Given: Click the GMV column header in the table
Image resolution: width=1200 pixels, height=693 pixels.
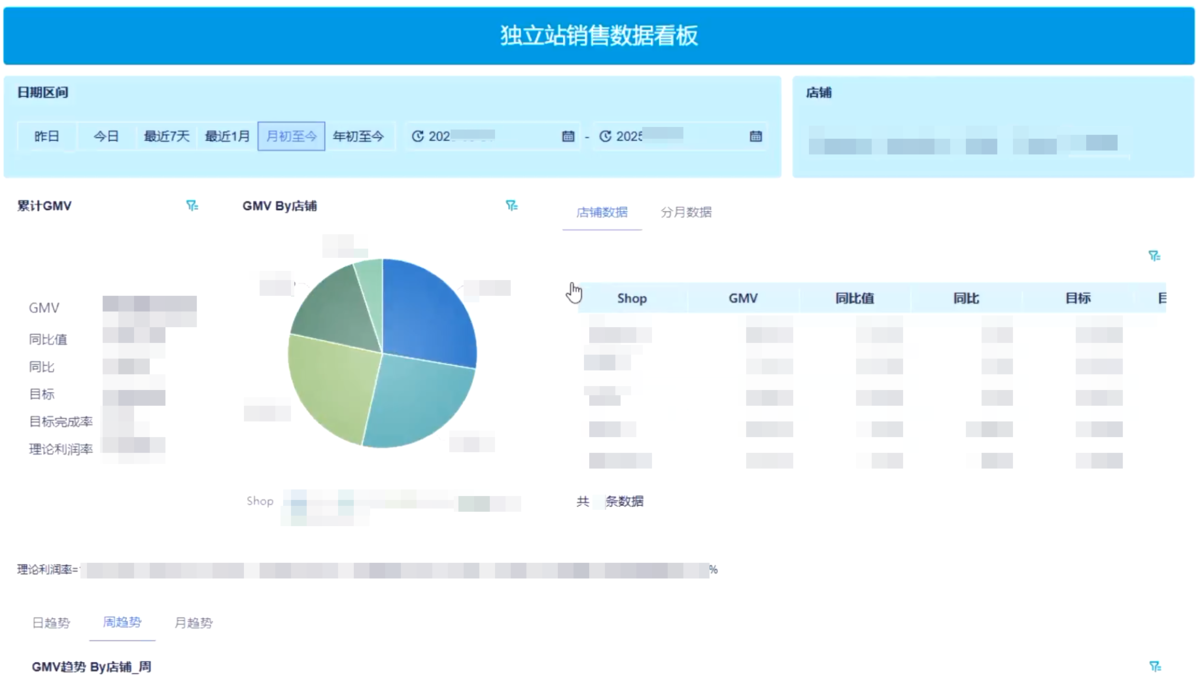Looking at the screenshot, I should coord(743,298).
